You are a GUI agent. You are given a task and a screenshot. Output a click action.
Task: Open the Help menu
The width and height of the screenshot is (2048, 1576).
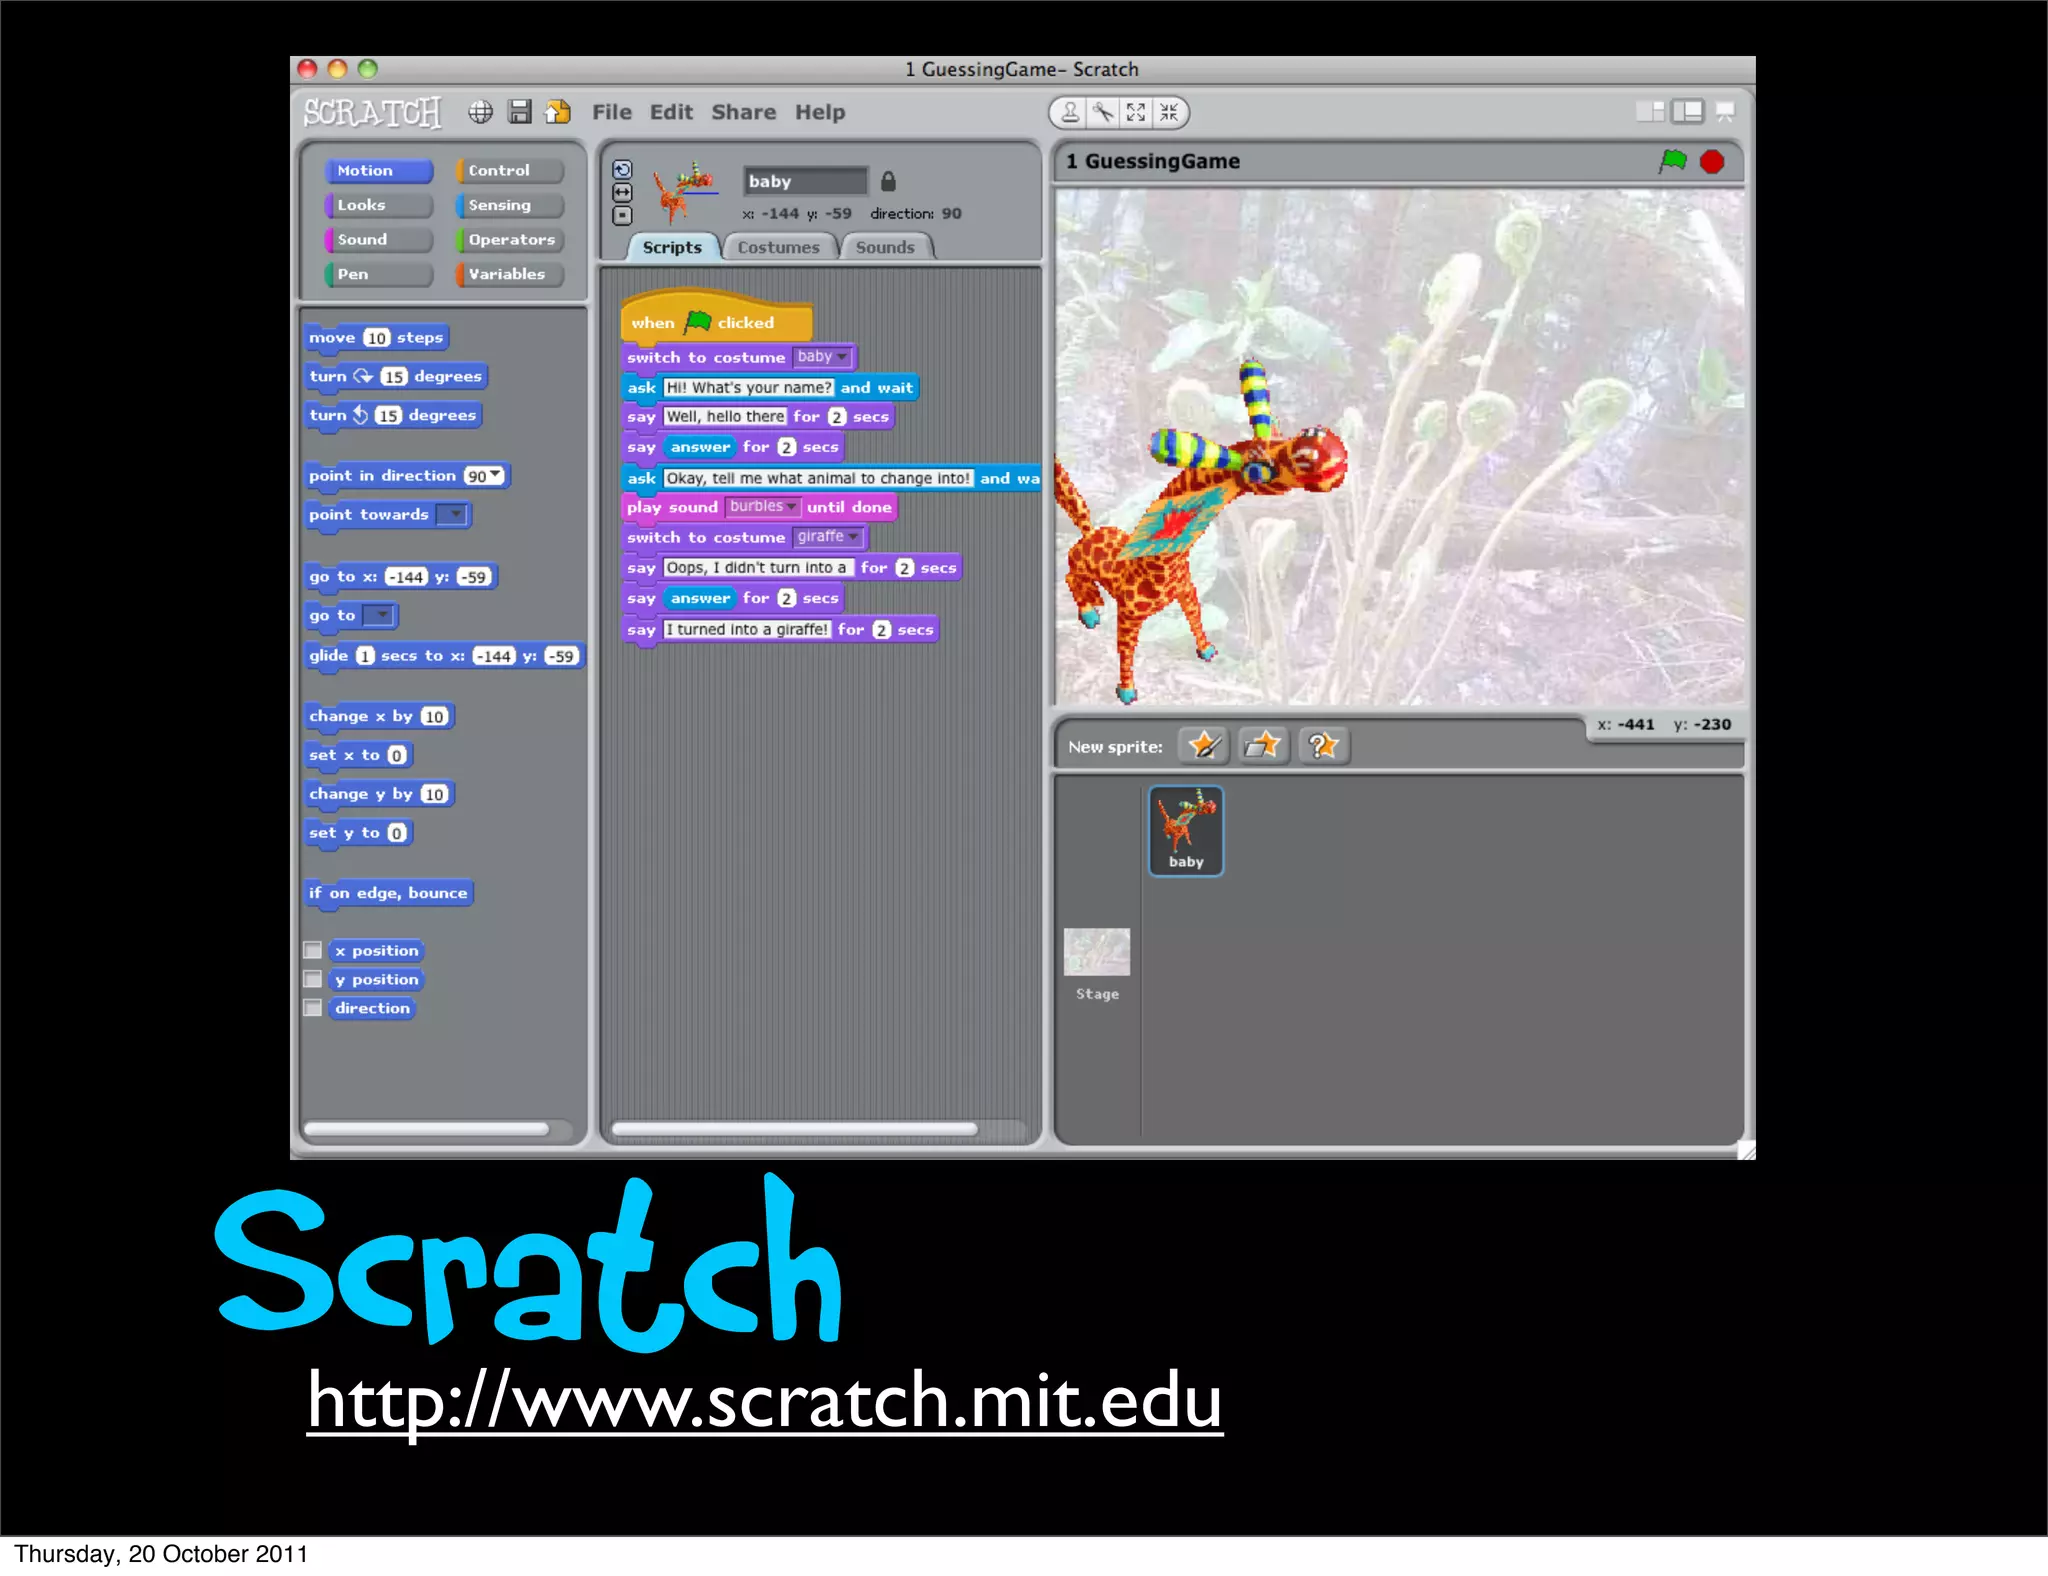coord(820,112)
